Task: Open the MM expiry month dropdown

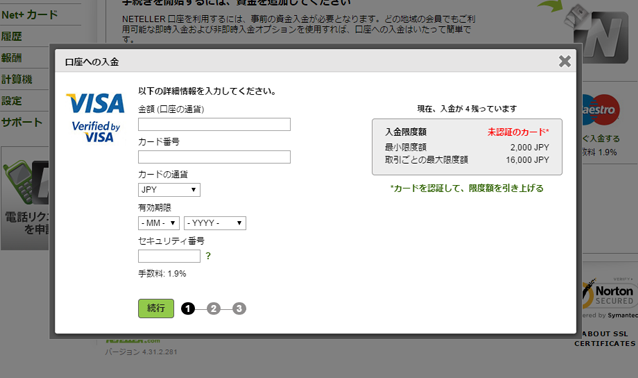Action: (159, 223)
